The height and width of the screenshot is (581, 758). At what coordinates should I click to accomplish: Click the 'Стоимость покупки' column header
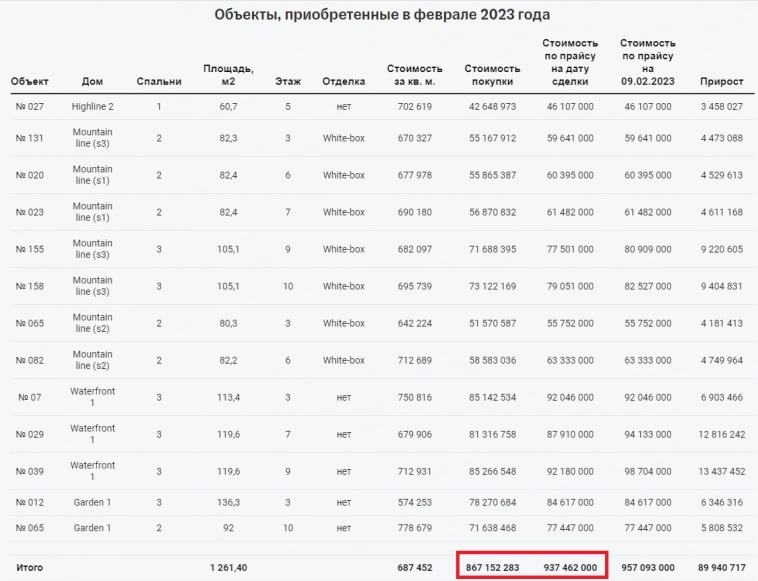point(492,75)
